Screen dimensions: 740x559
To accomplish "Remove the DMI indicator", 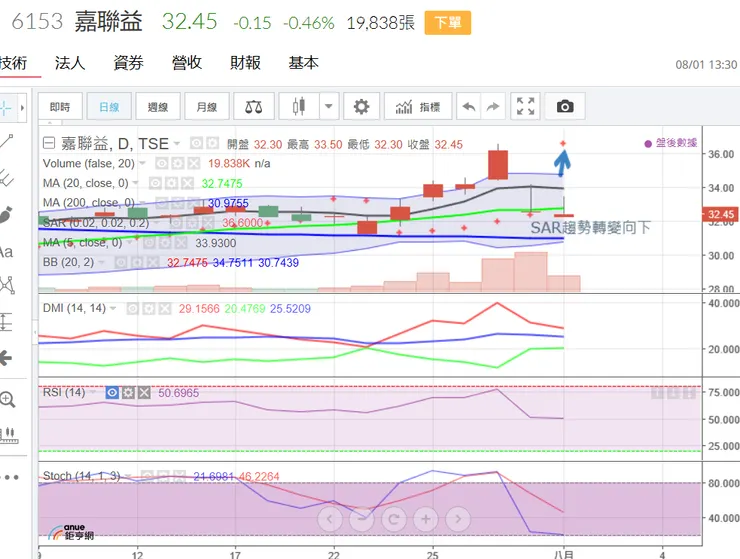I will point(165,309).
